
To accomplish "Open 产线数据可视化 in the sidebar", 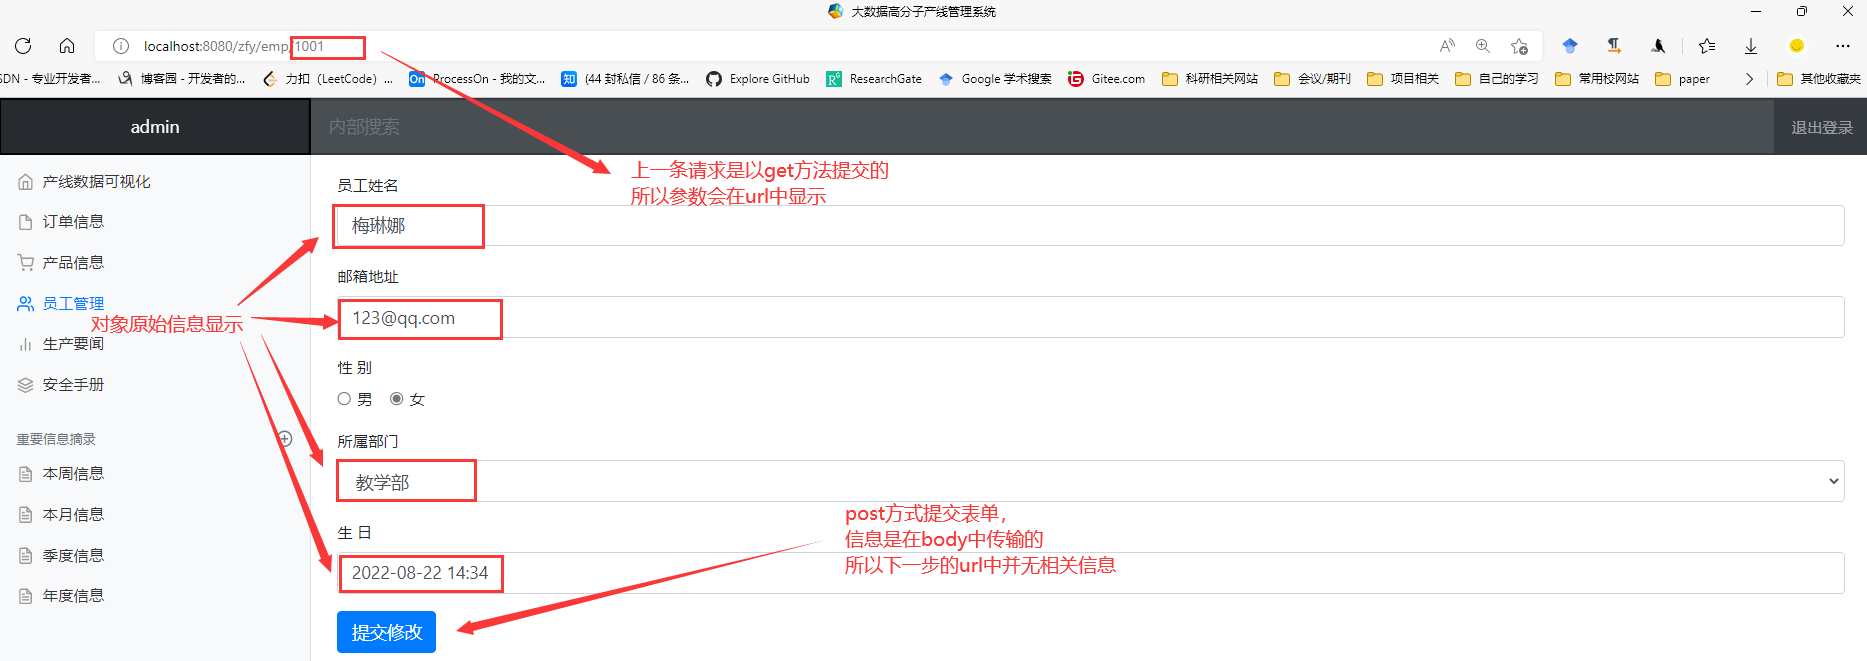I will click(96, 182).
